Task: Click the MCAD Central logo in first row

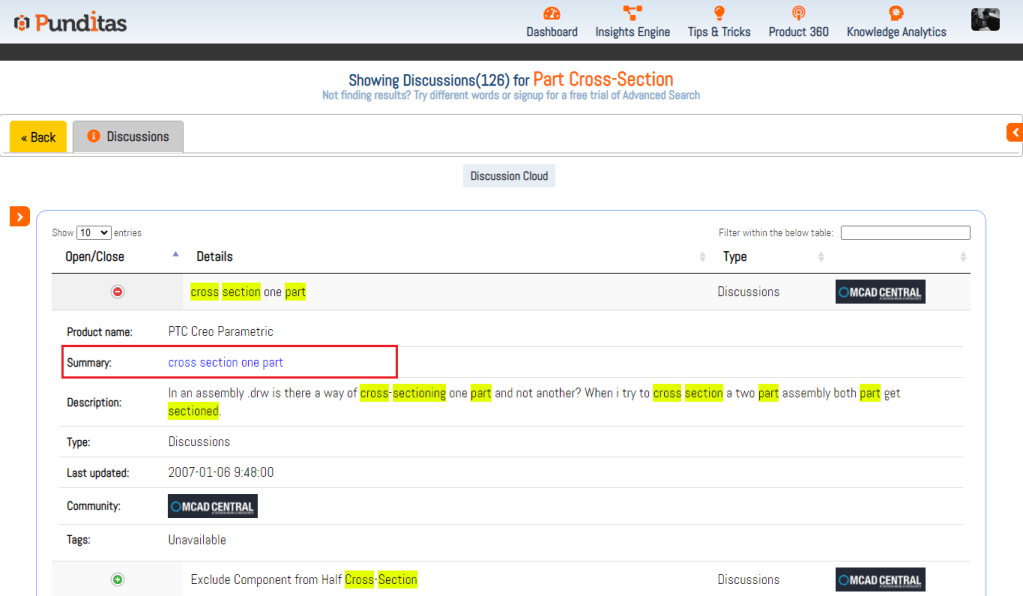Action: coord(880,292)
